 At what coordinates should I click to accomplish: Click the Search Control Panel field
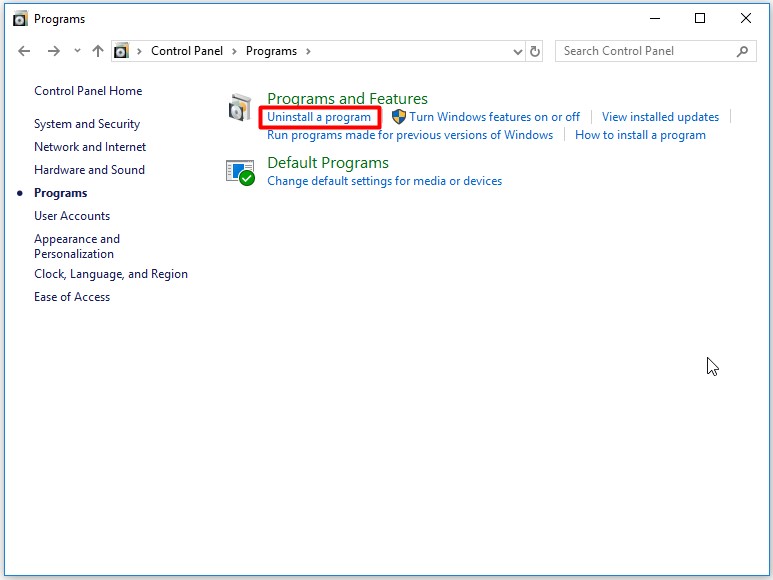[648, 51]
